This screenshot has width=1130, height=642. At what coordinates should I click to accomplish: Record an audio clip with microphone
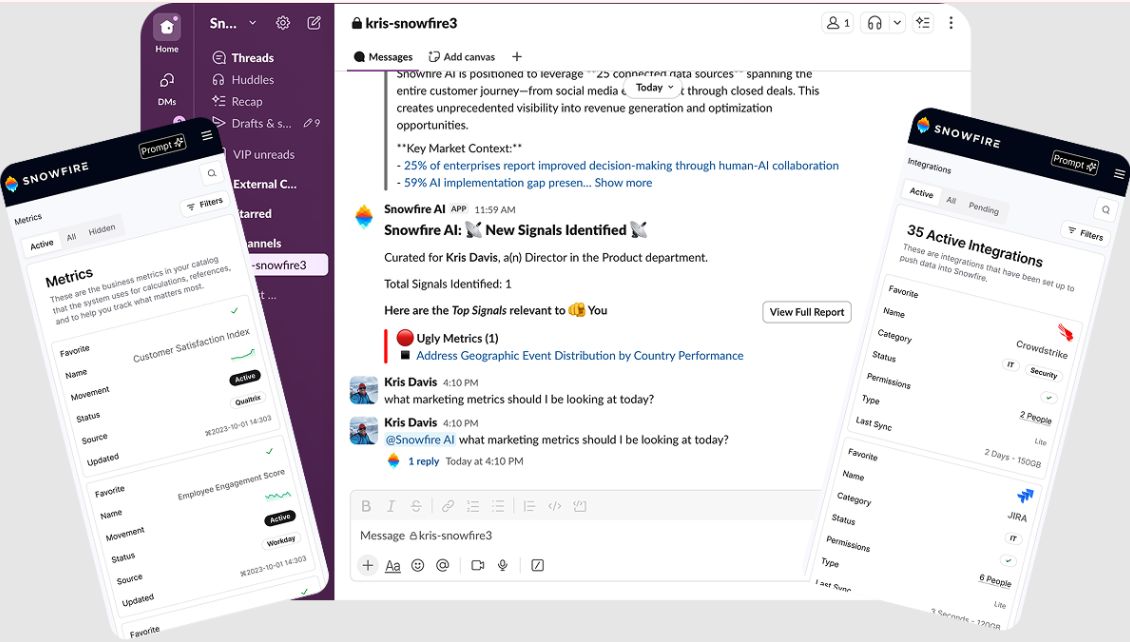pos(503,566)
